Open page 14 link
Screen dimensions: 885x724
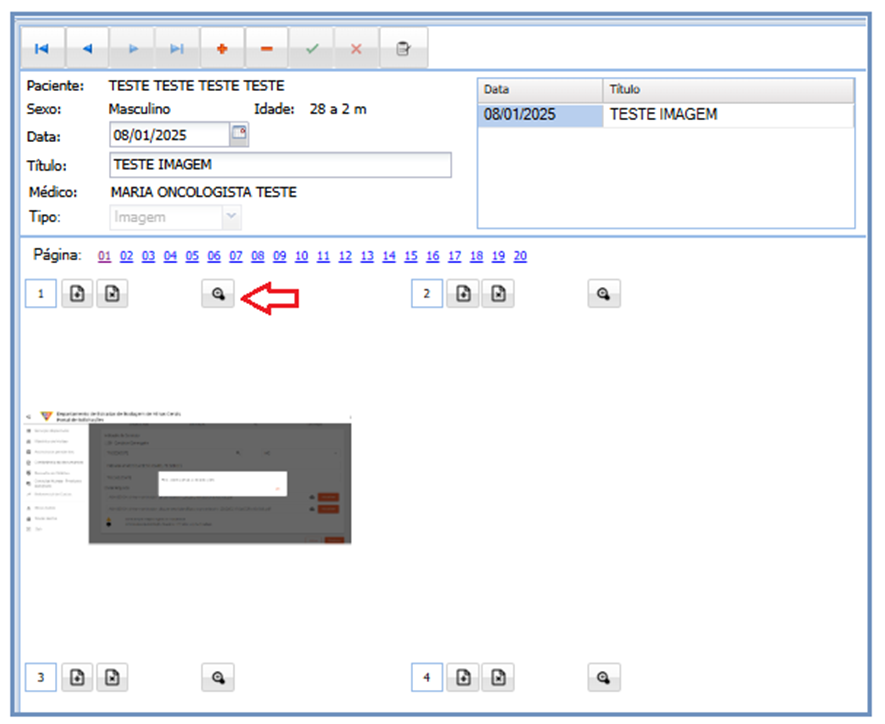(389, 256)
